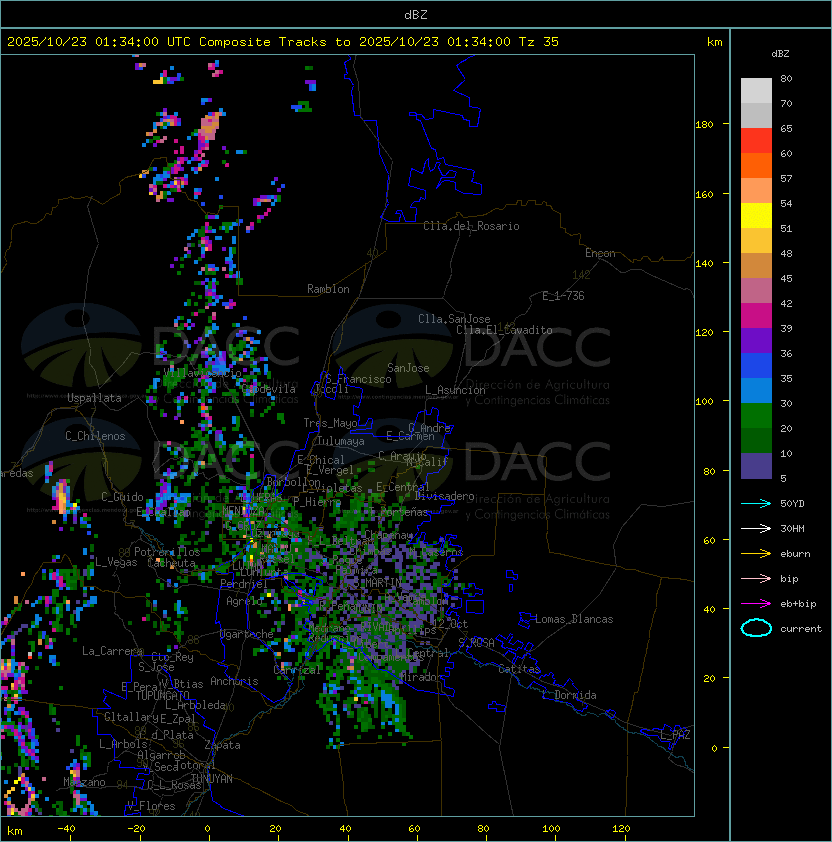832x842 pixels.
Task: Click the magenta eb+bip arrow symbol
Action: pyautogui.click(x=756, y=604)
